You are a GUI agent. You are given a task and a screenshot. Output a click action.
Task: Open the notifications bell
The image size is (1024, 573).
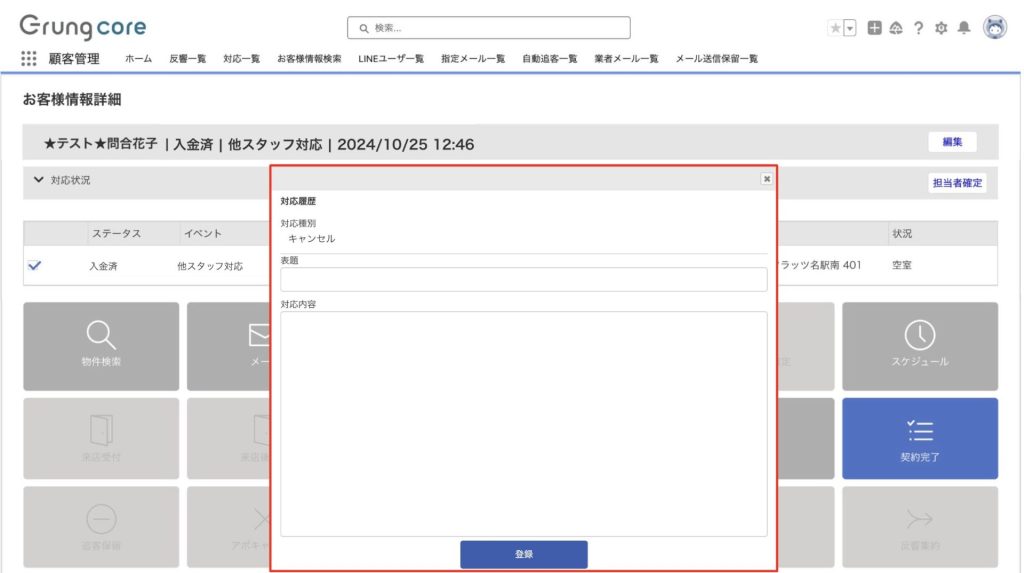tap(963, 28)
